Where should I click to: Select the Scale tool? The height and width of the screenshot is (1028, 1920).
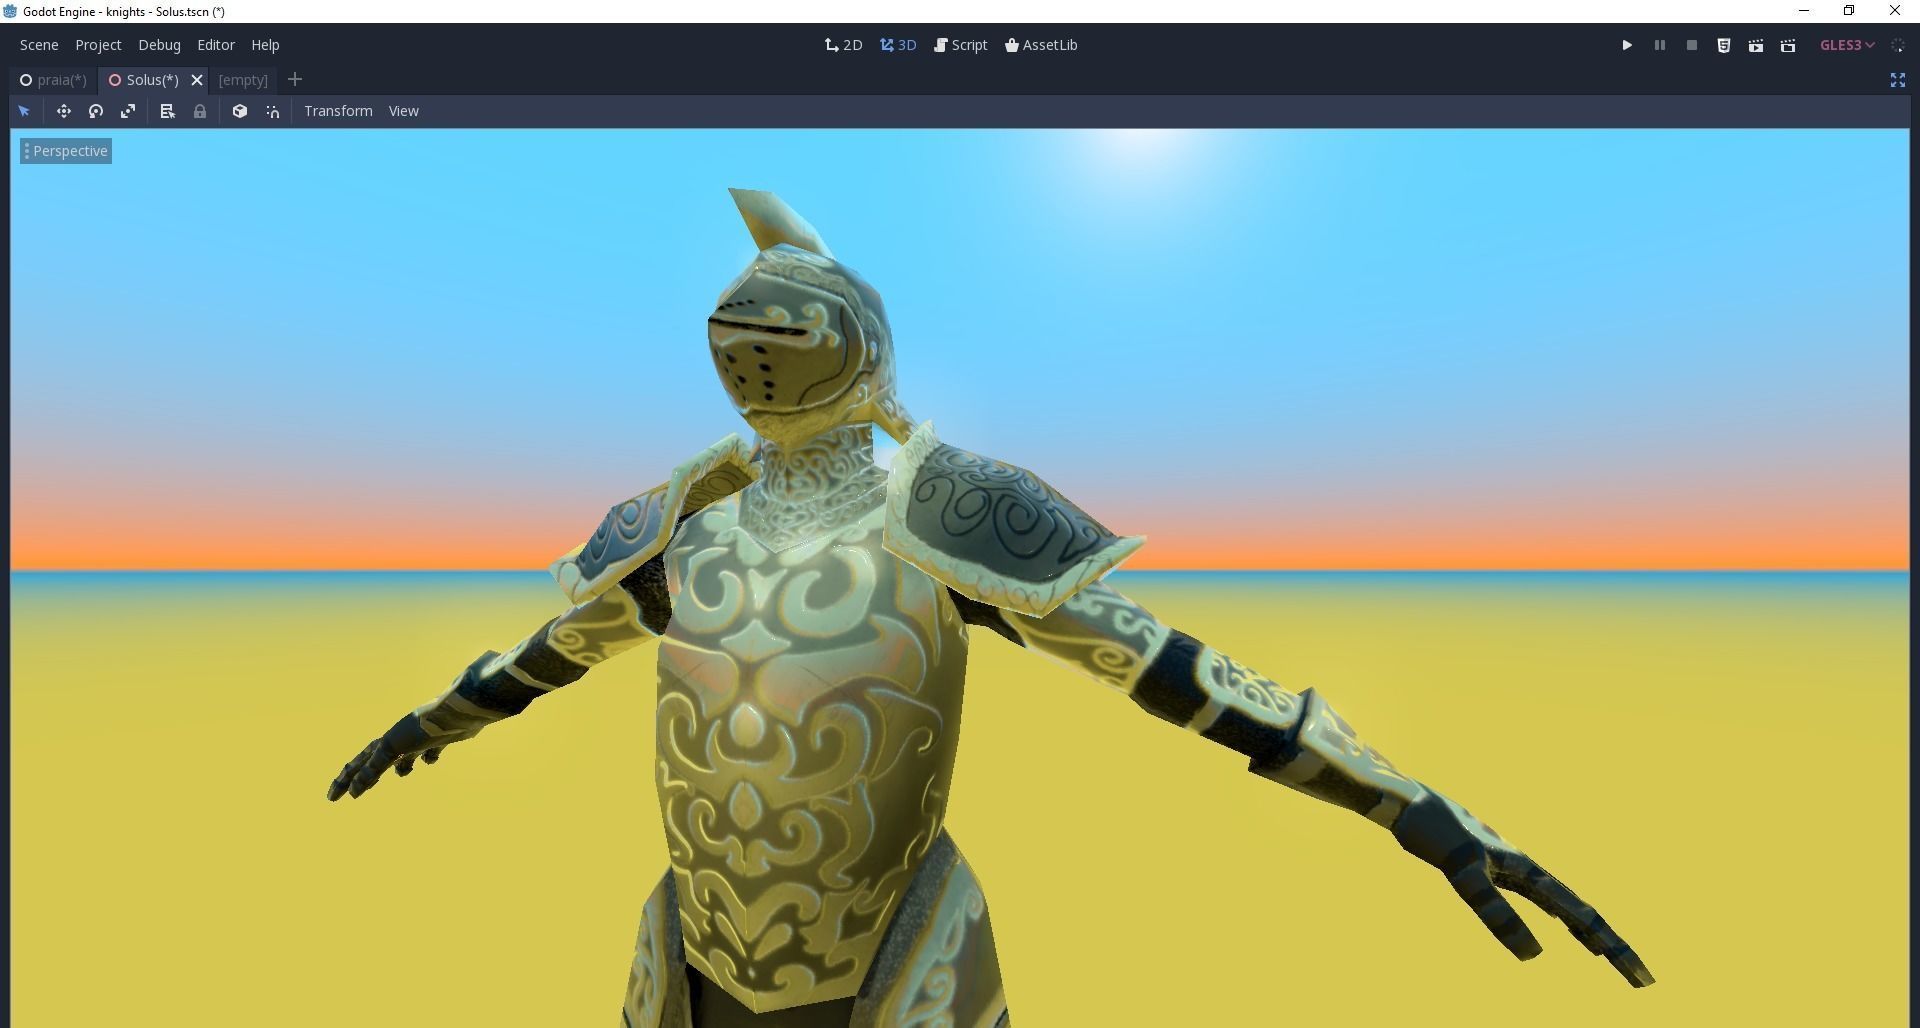click(x=128, y=111)
